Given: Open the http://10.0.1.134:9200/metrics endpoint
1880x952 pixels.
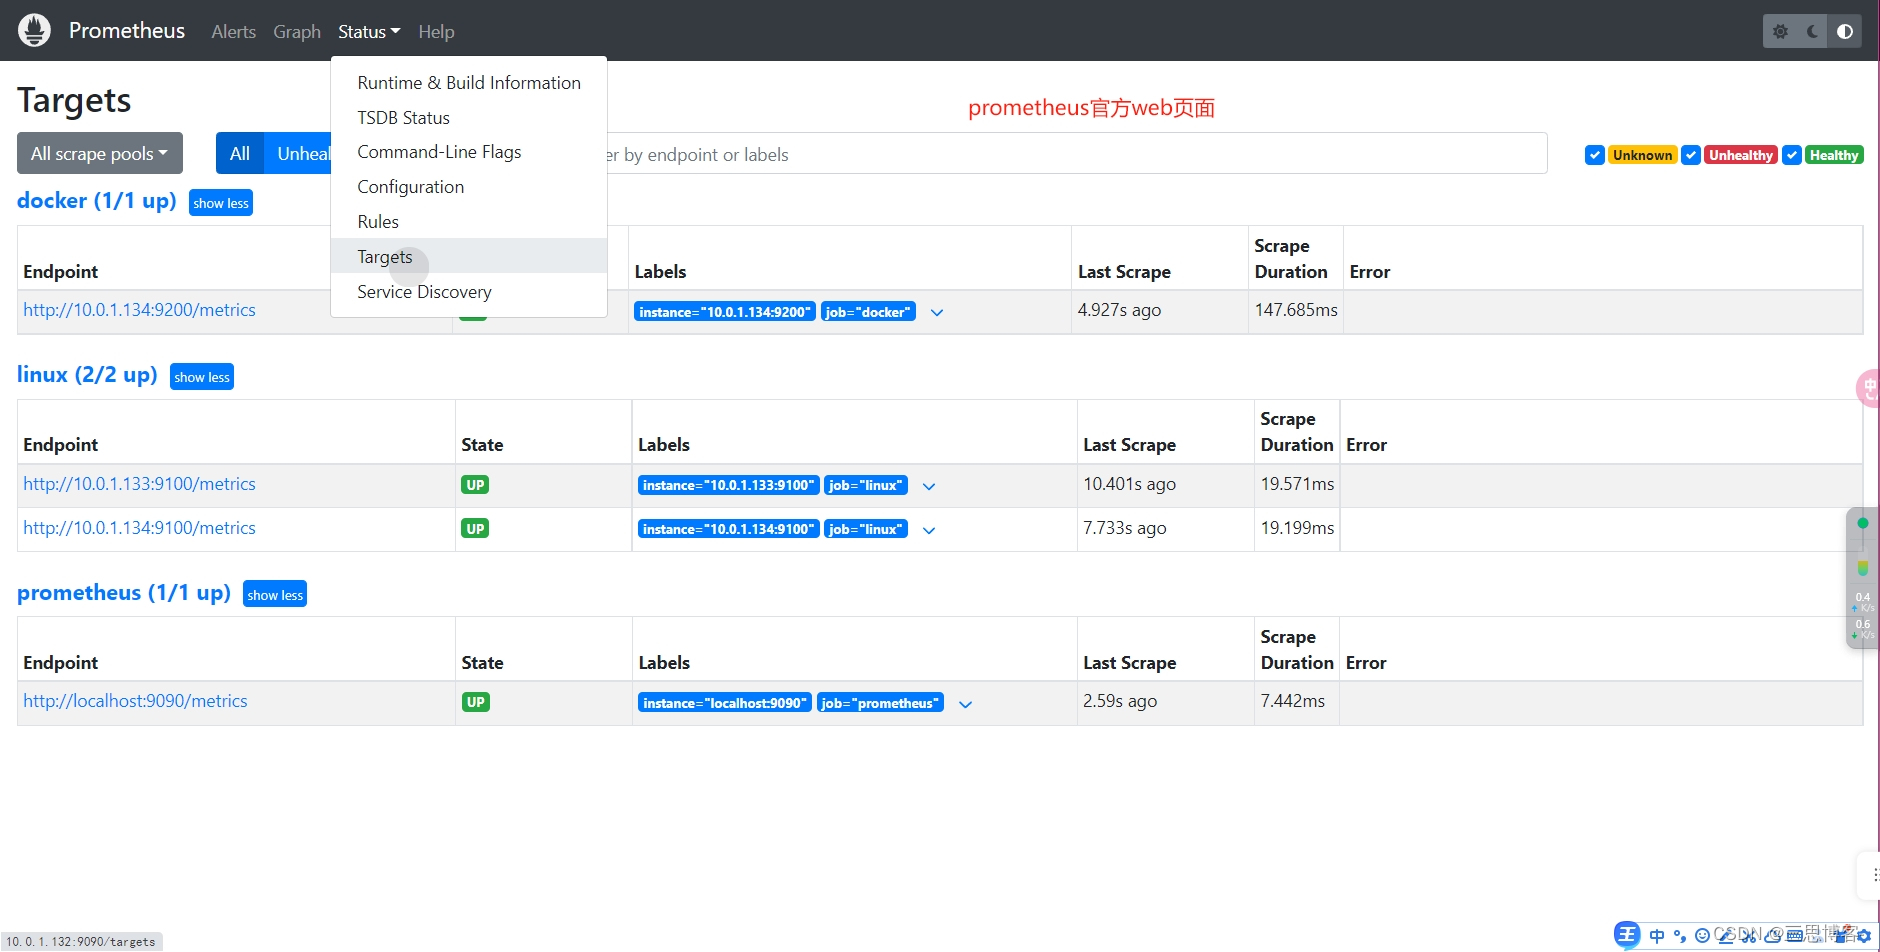Looking at the screenshot, I should coord(140,310).
